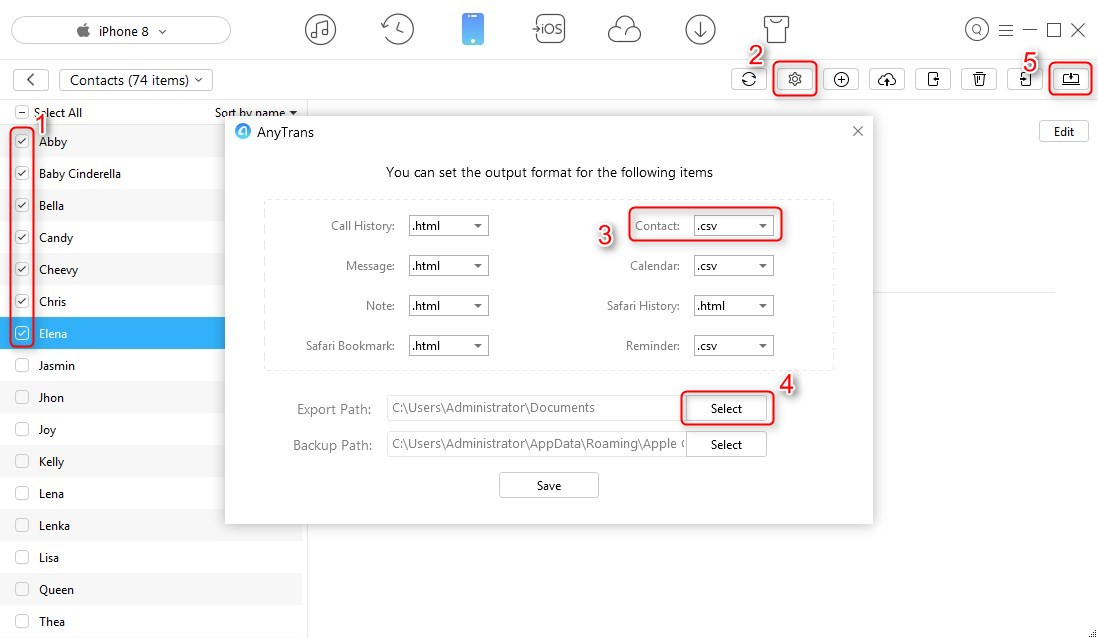Viewport: 1098px width, 638px height.
Task: Click the trash delete button
Action: click(x=979, y=79)
